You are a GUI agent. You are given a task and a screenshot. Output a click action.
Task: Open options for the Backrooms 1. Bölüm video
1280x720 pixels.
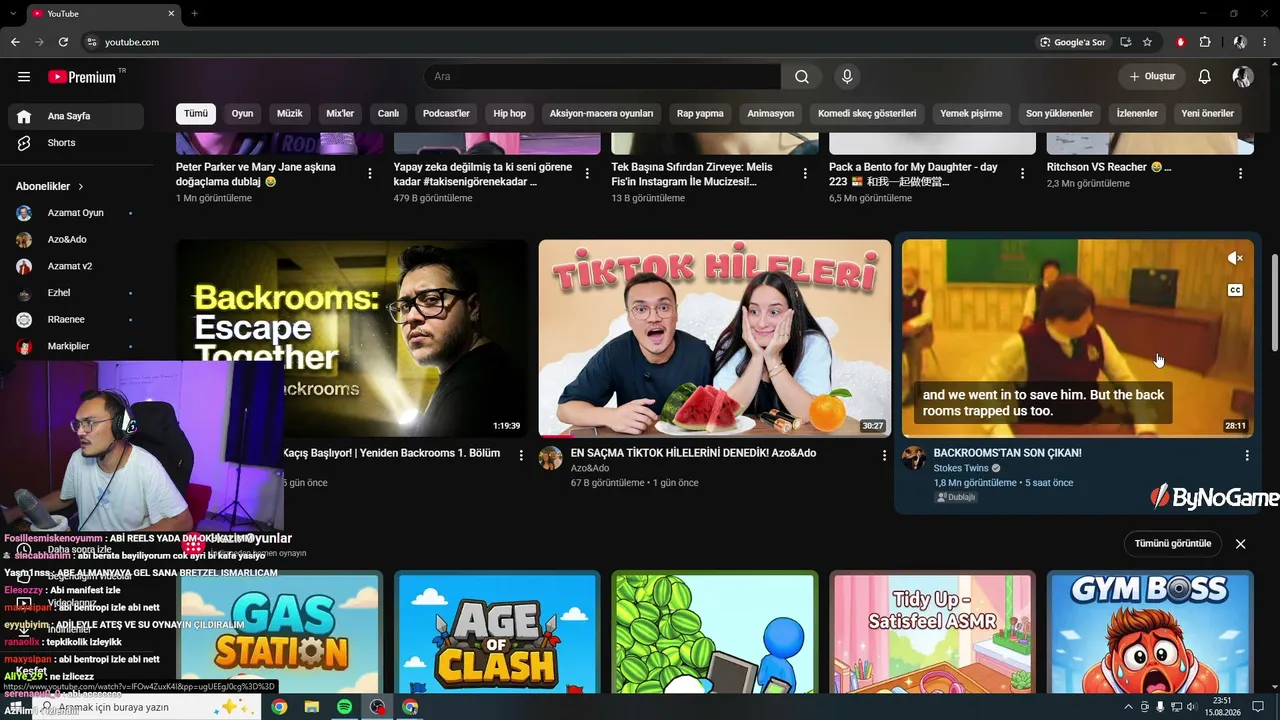[521, 455]
